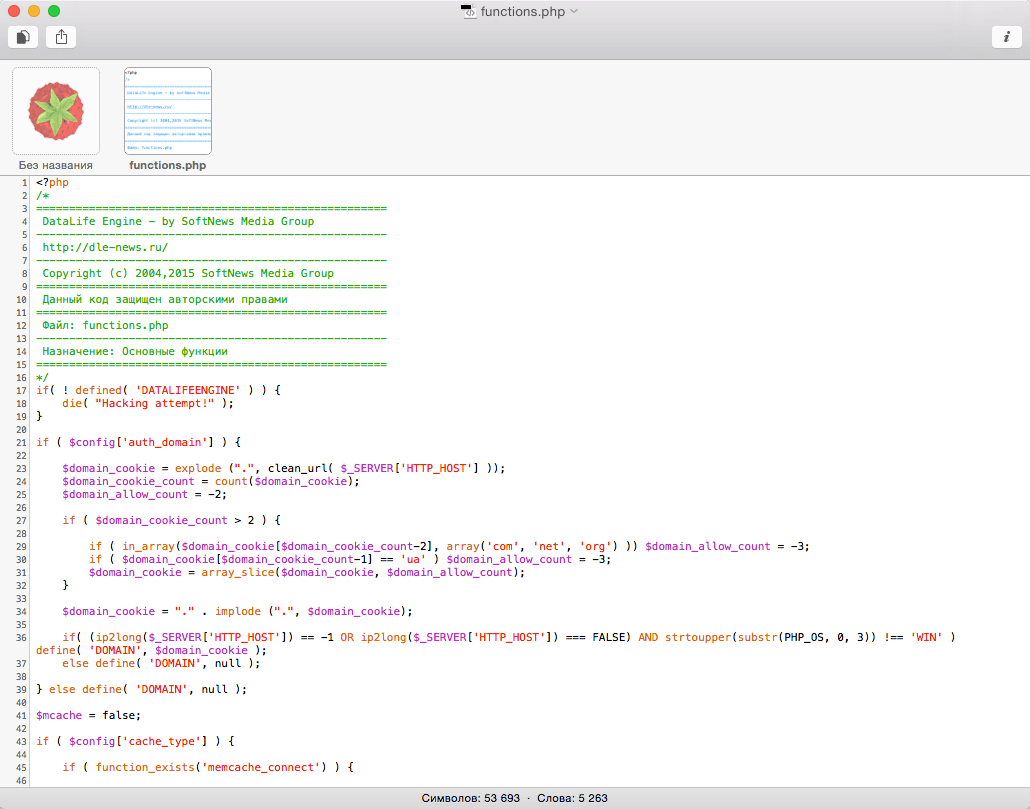Expand the functions.php title dropdown chevron
1030x809 pixels.
point(574,11)
